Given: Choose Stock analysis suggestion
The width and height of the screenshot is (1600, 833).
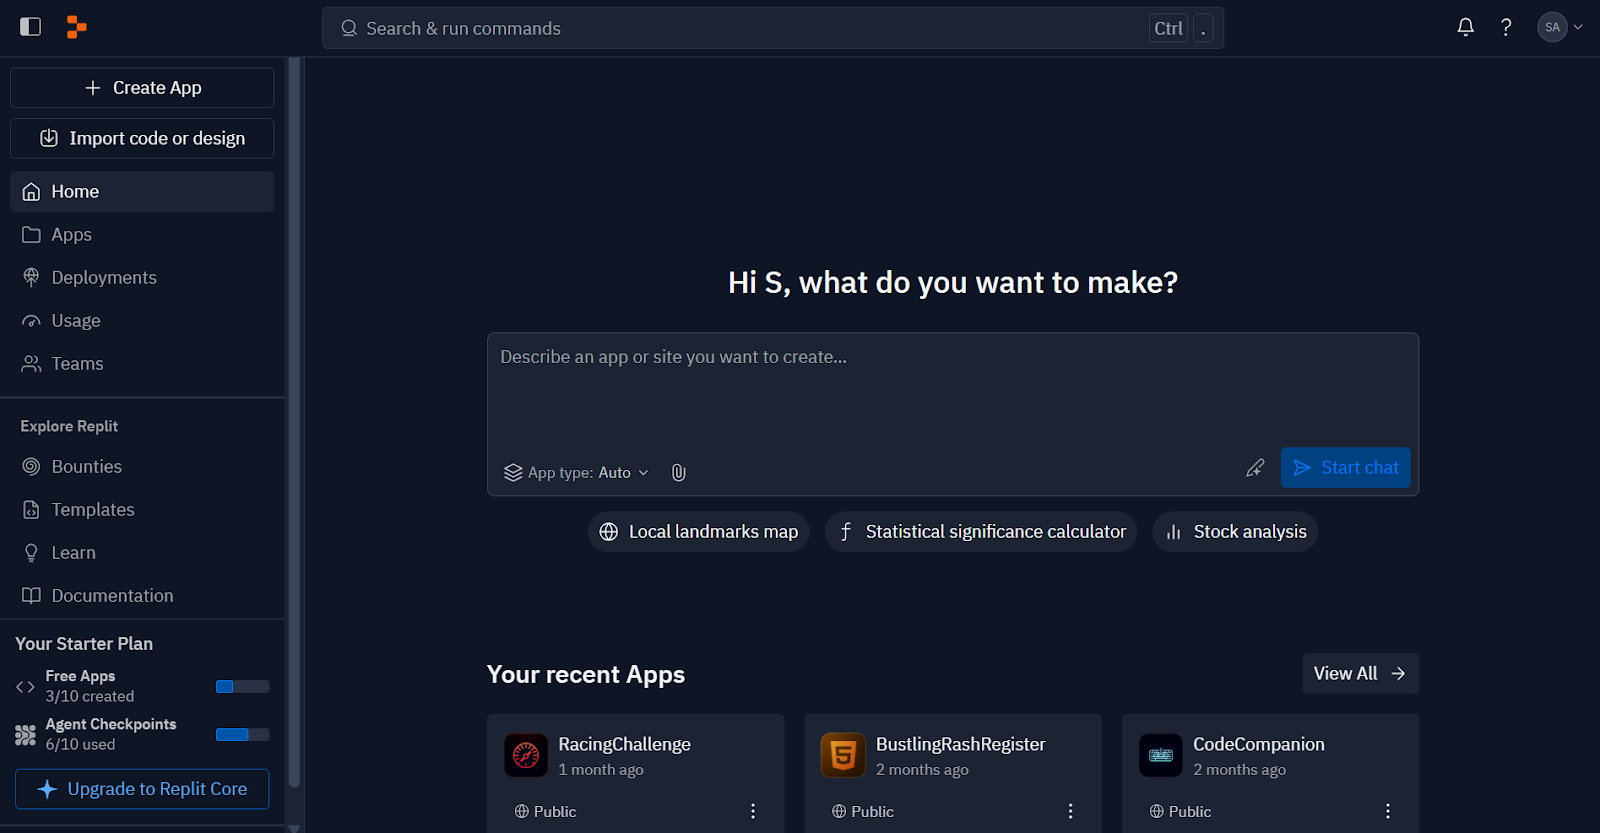Looking at the screenshot, I should click(1235, 532).
